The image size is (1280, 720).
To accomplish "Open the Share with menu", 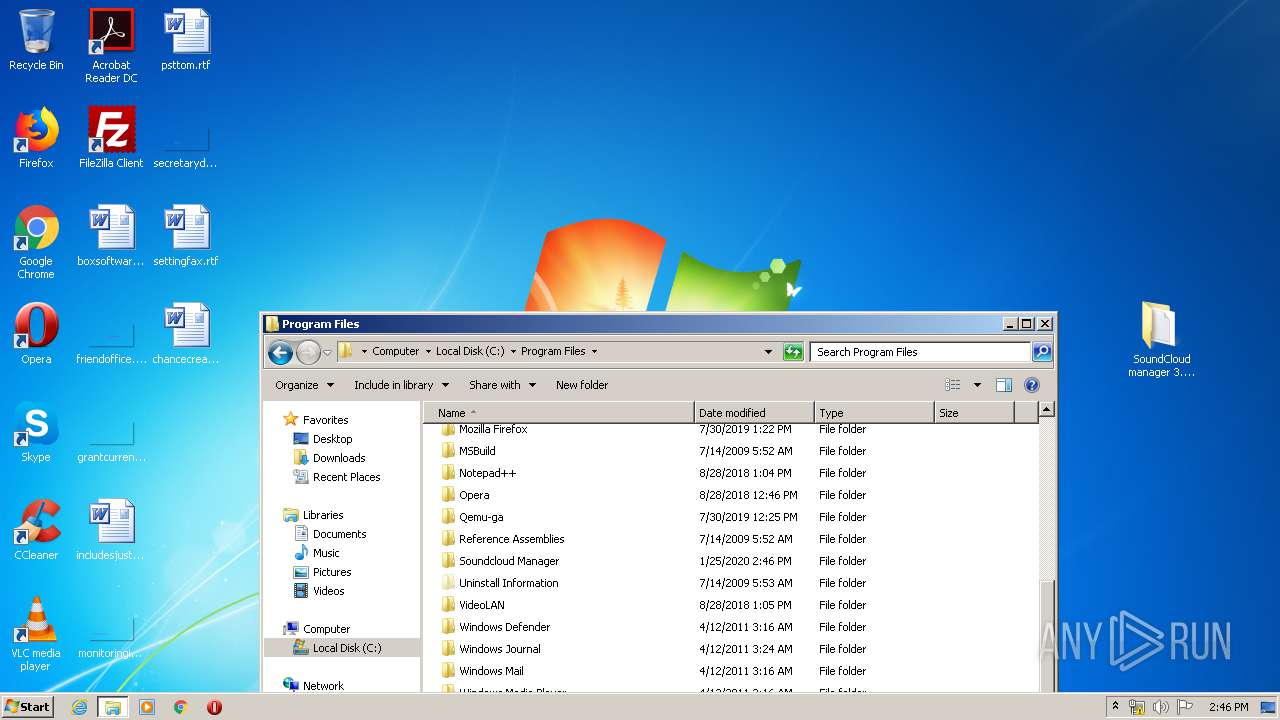I will 502,385.
